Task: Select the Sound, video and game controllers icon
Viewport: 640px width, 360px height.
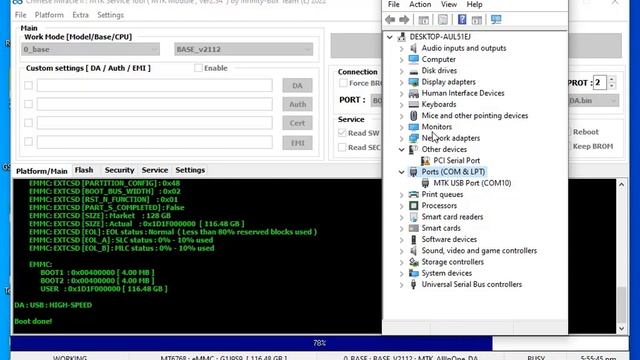Action: (x=413, y=251)
